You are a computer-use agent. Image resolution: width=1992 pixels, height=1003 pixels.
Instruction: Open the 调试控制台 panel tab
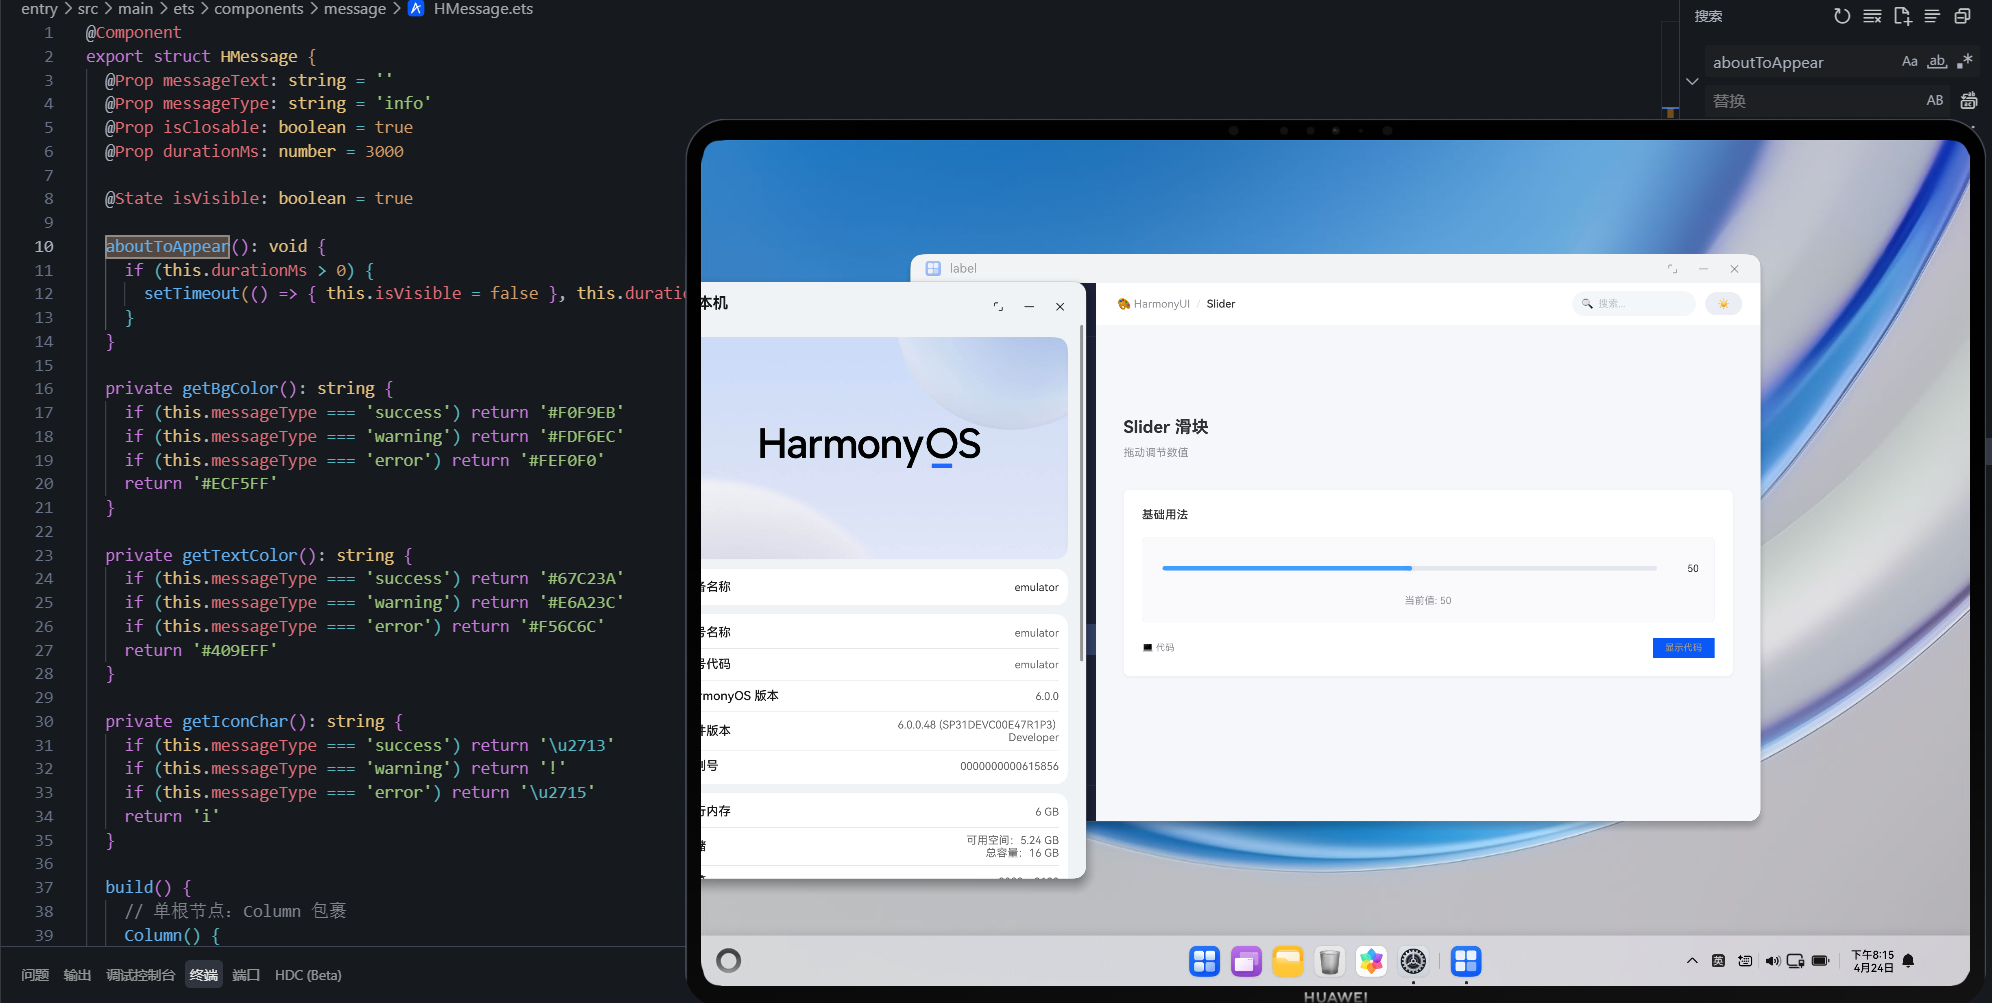click(140, 975)
